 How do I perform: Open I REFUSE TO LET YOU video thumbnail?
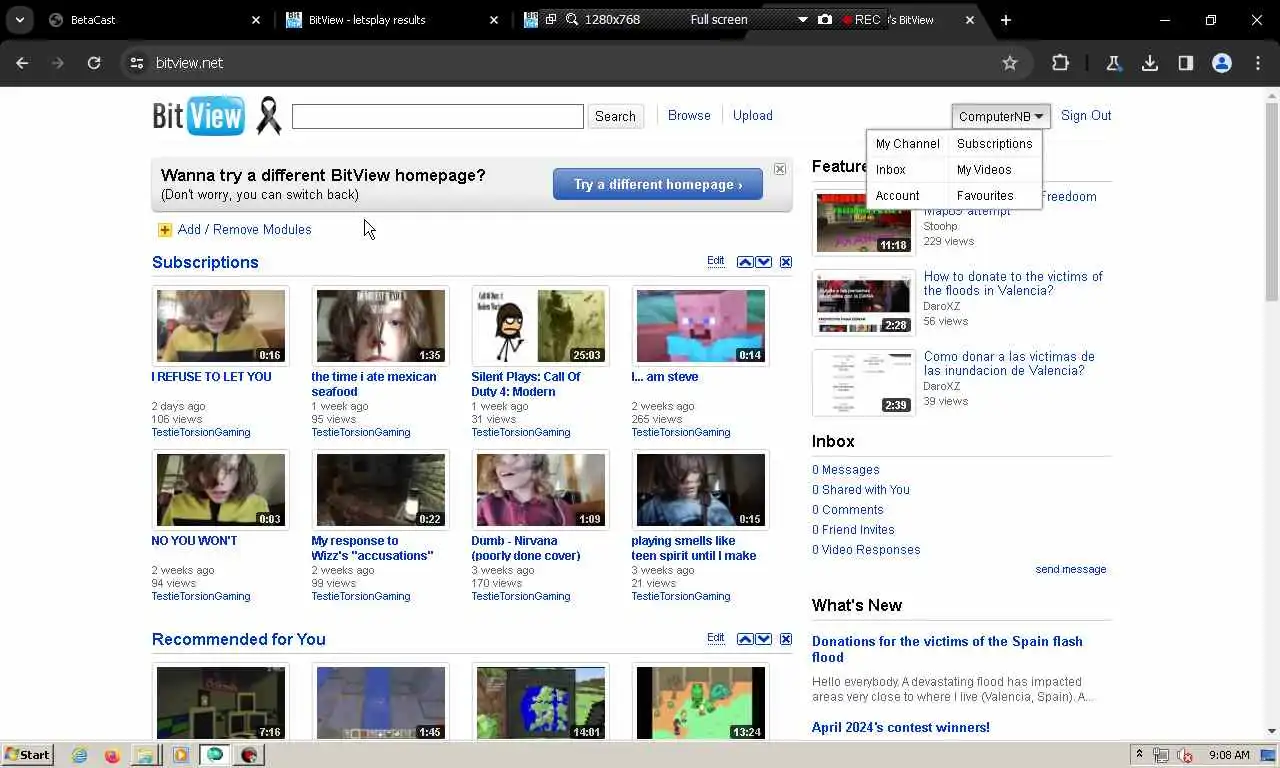[221, 326]
